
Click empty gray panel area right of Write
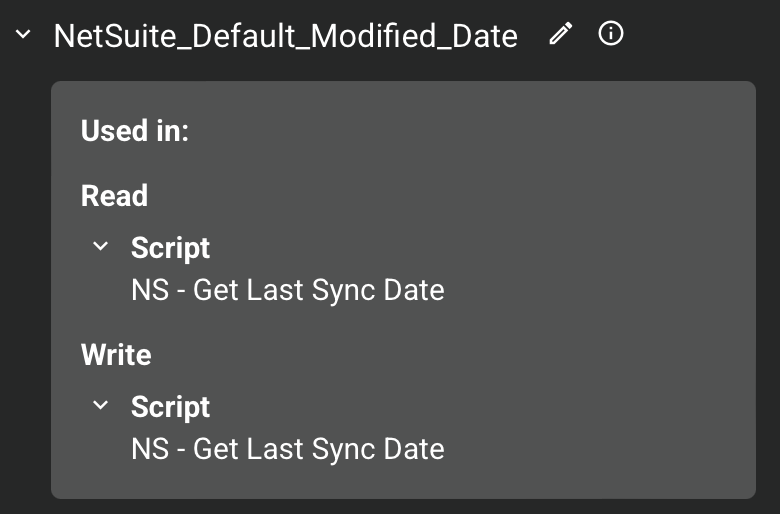pos(450,355)
